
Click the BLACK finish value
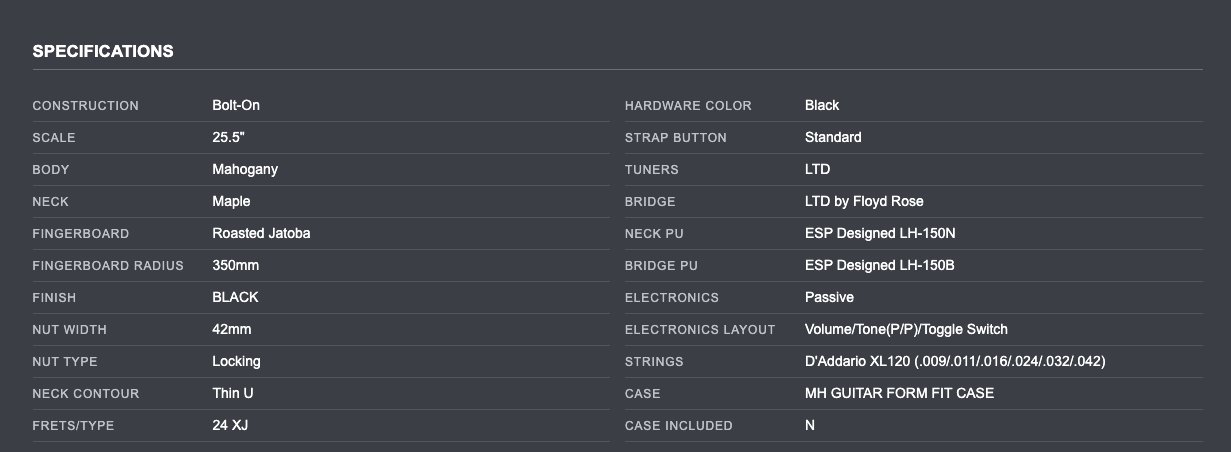pos(235,297)
